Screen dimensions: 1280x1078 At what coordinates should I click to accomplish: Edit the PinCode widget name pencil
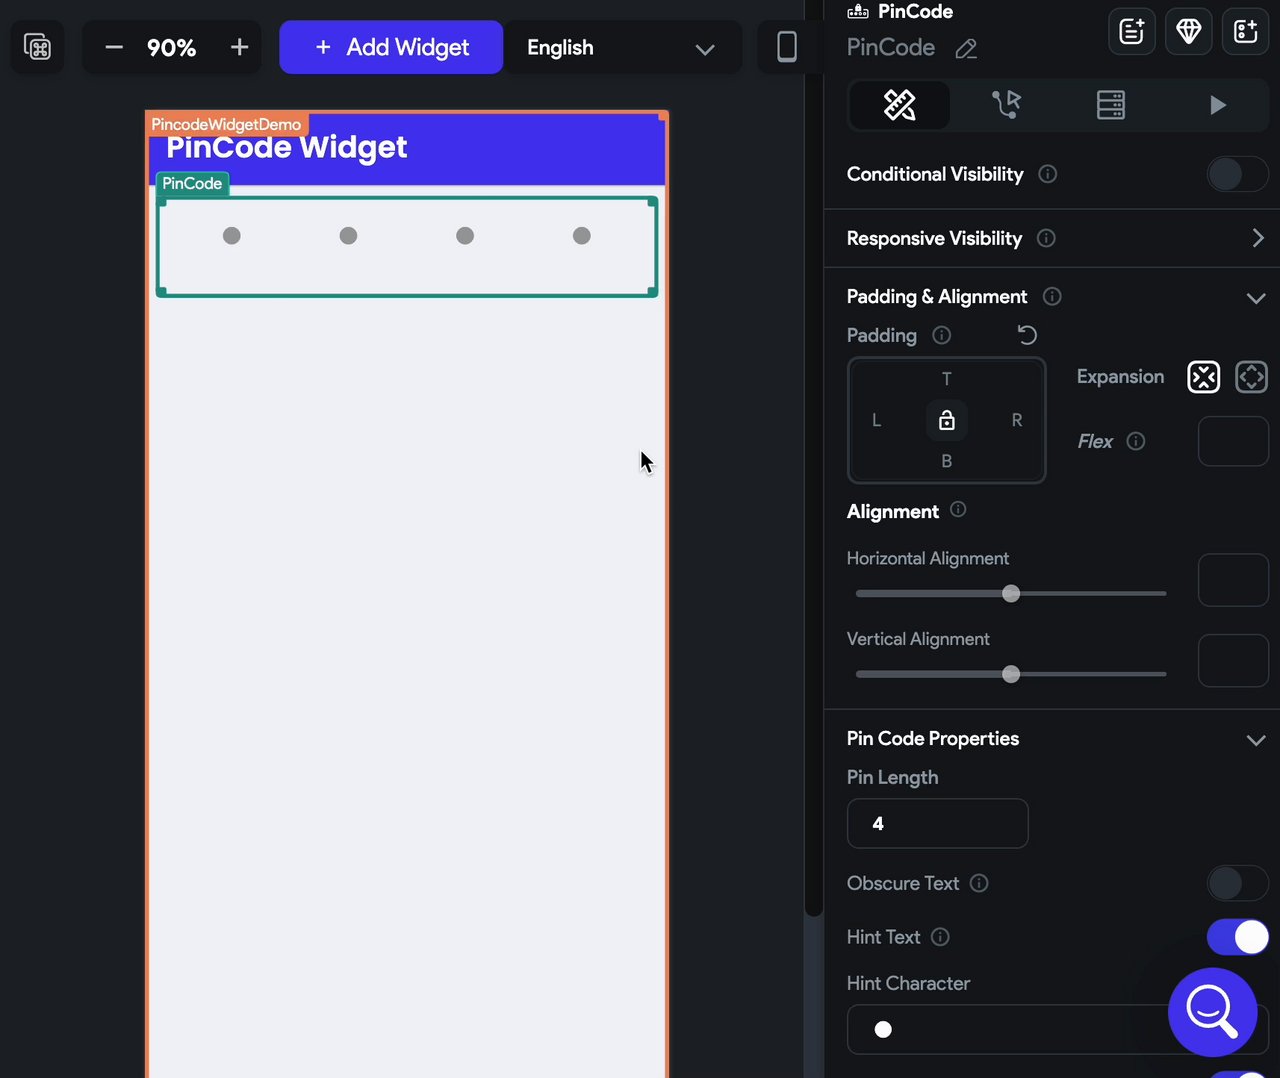[966, 48]
